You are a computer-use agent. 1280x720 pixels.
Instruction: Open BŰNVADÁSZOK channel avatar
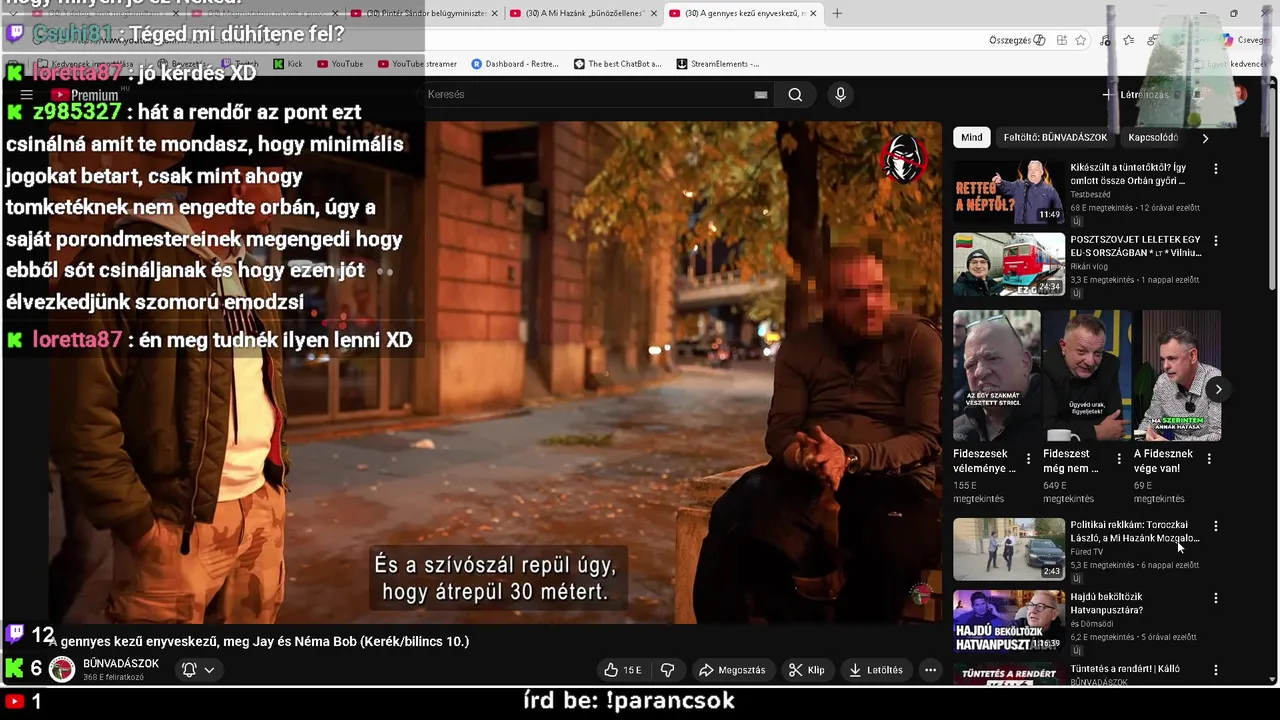pos(62,670)
